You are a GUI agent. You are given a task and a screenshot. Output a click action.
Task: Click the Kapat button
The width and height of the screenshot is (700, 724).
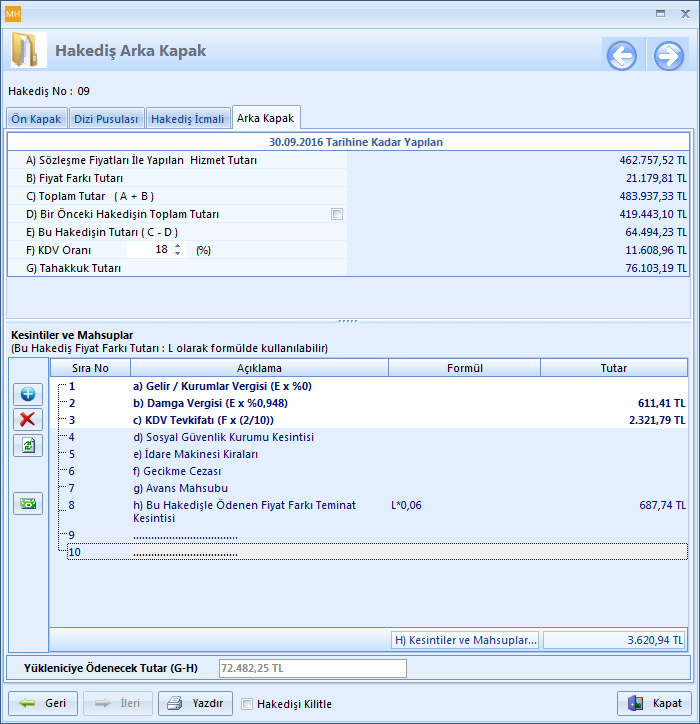coord(654,703)
